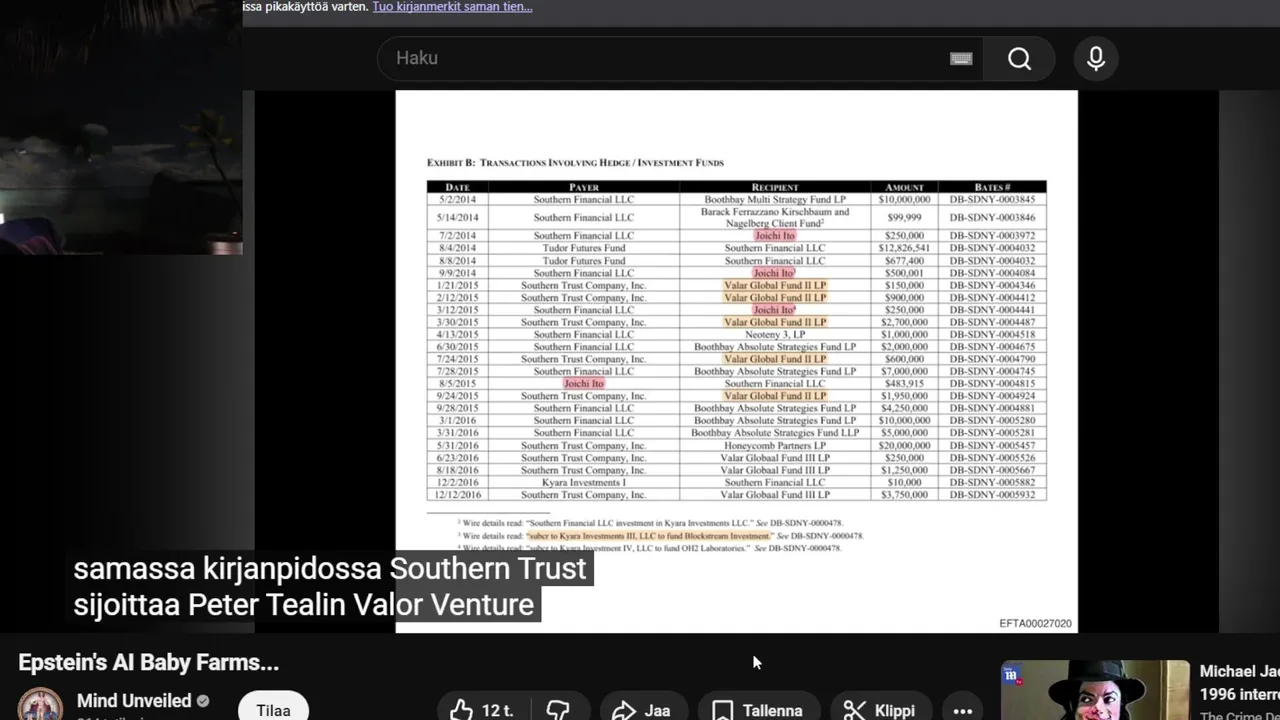This screenshot has height=720, width=1280.
Task: Click 'Boothbay Multi Strategy Fund LP' cell
Action: click(x=775, y=199)
